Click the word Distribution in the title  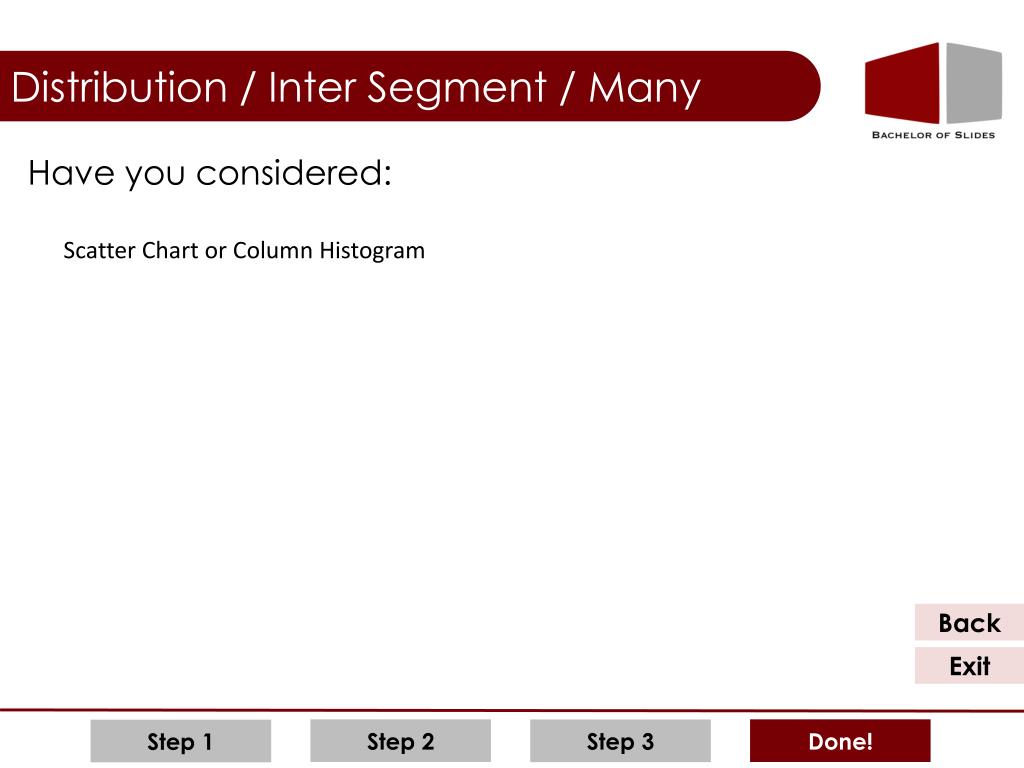(x=119, y=88)
